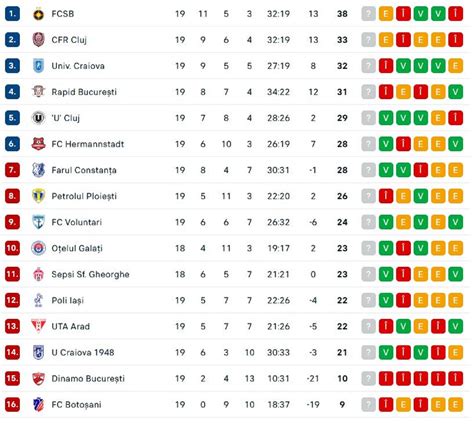Screen dimensions: 474x425
Task: Click the Dinamo București crest
Action: click(x=39, y=379)
